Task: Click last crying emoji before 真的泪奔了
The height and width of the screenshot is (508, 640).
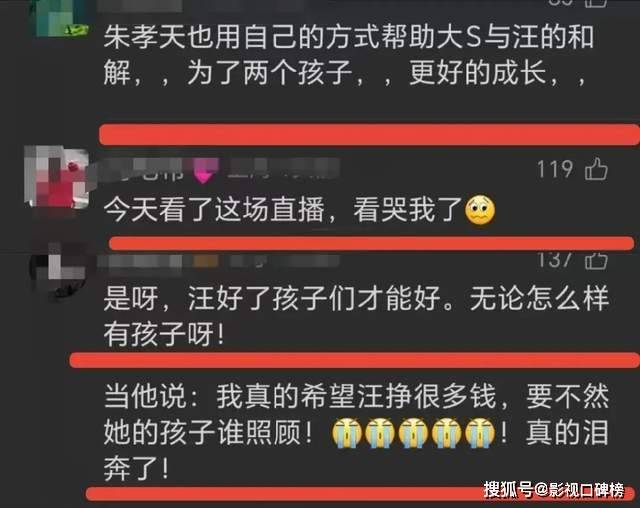Action: (x=480, y=433)
